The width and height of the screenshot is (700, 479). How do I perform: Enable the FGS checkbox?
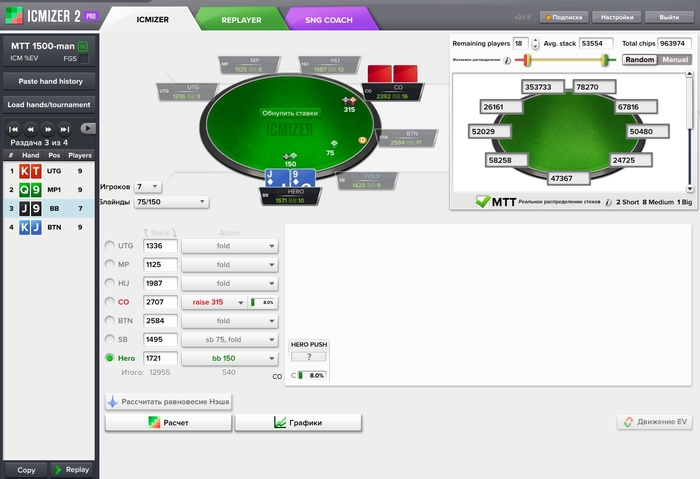click(83, 58)
